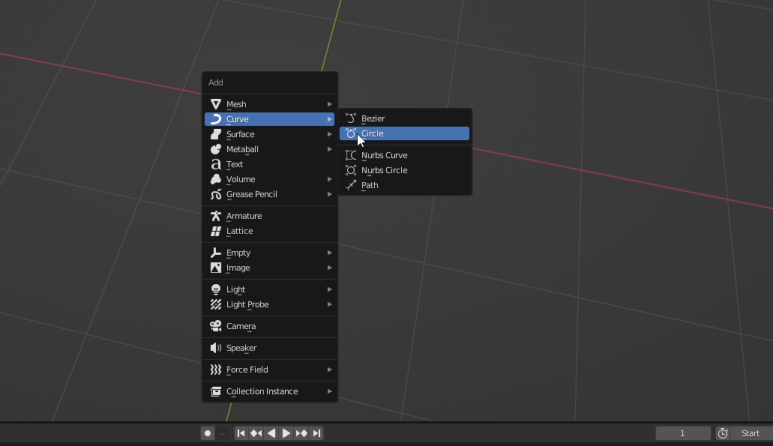This screenshot has height=446, width=773.
Task: Click the Curve icon in Add menu
Action: pyautogui.click(x=215, y=119)
